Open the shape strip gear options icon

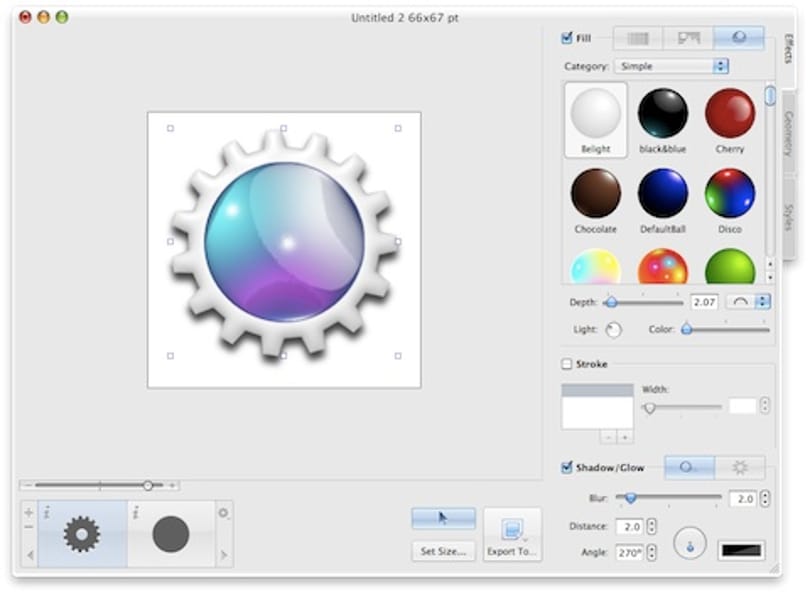223,513
